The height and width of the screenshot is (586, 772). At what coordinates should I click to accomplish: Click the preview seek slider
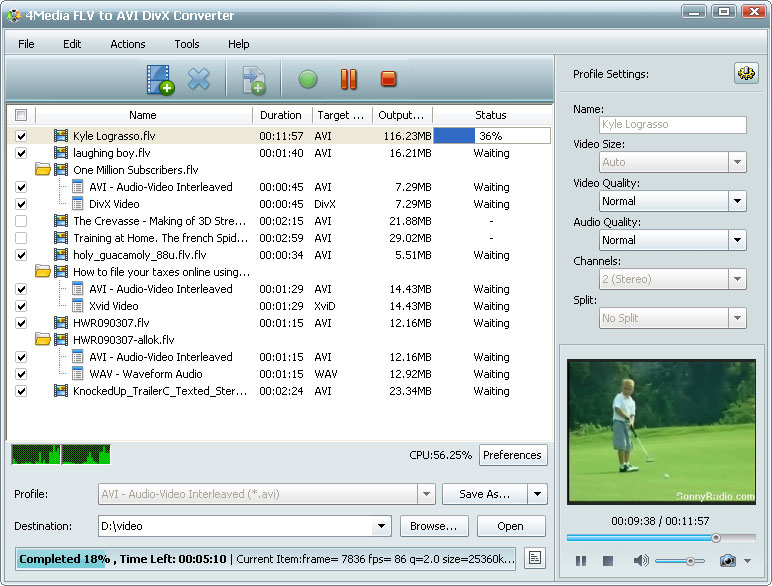point(660,538)
